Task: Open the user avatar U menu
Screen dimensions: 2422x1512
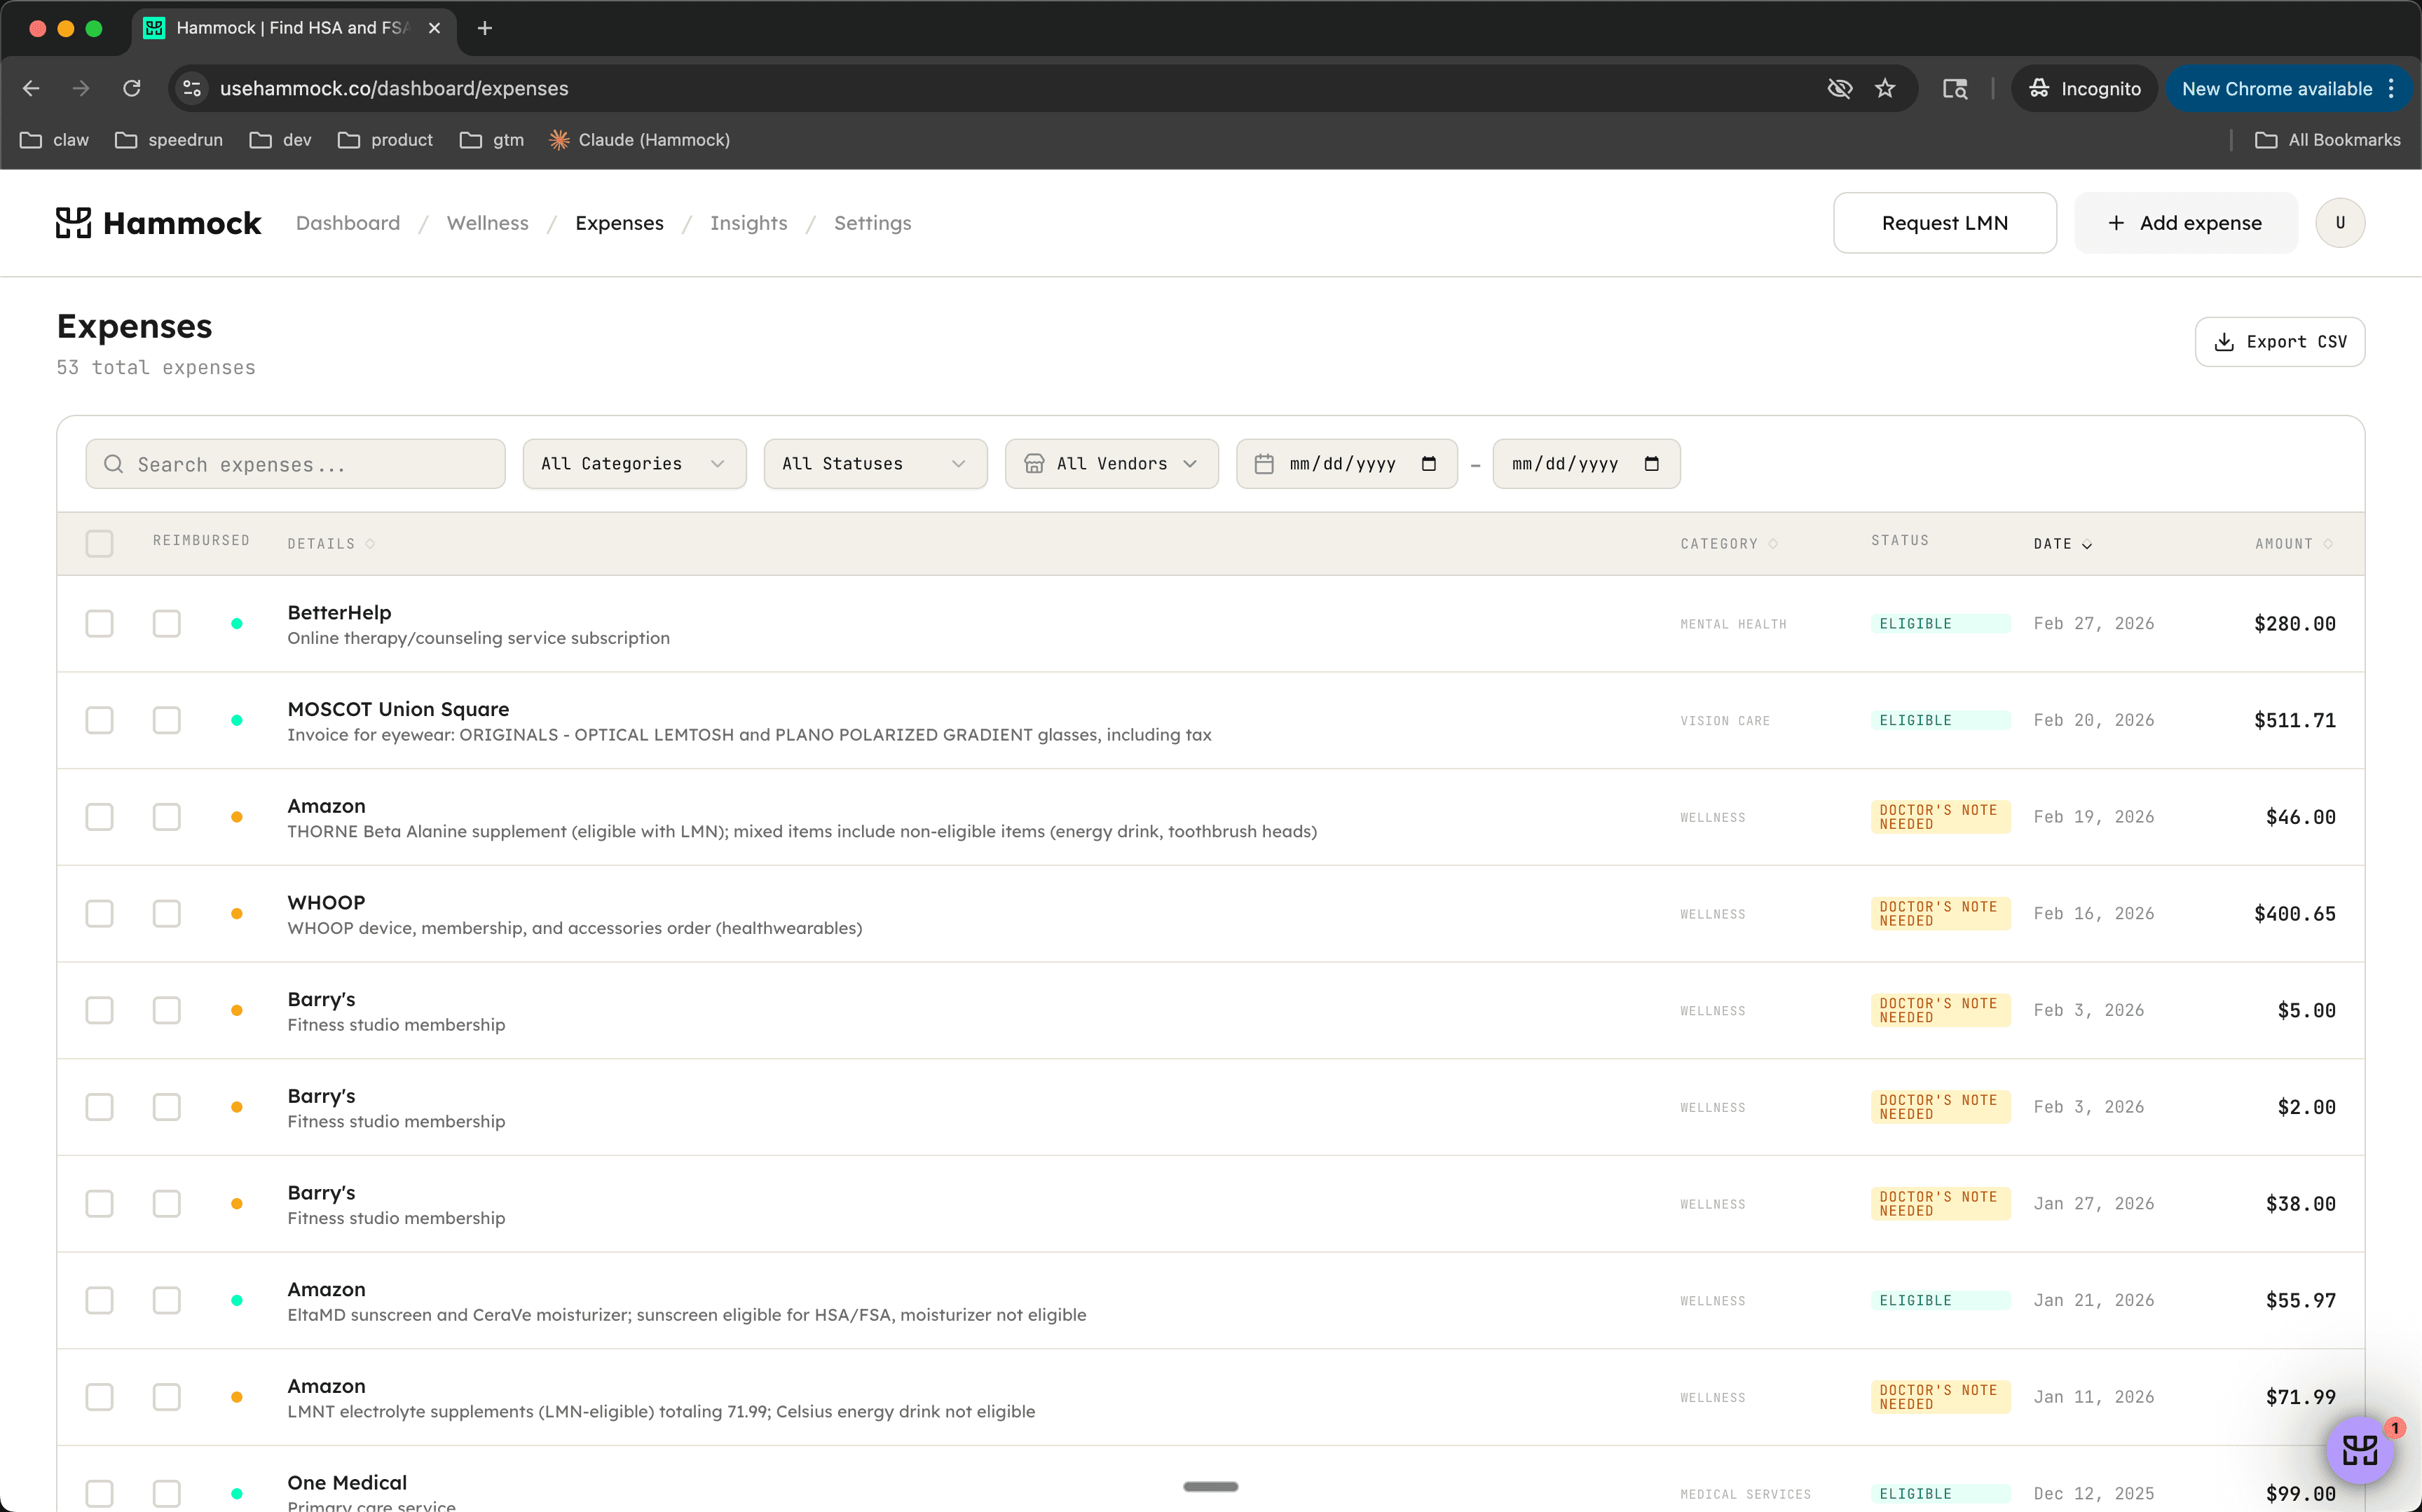Action: click(2340, 223)
